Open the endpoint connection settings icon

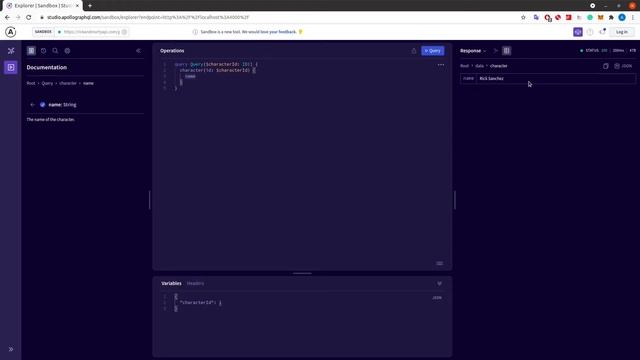[x=124, y=32]
